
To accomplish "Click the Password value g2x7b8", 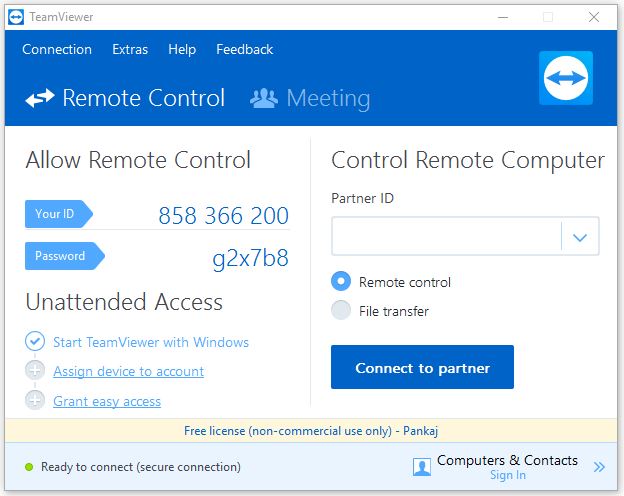I will 250,259.
